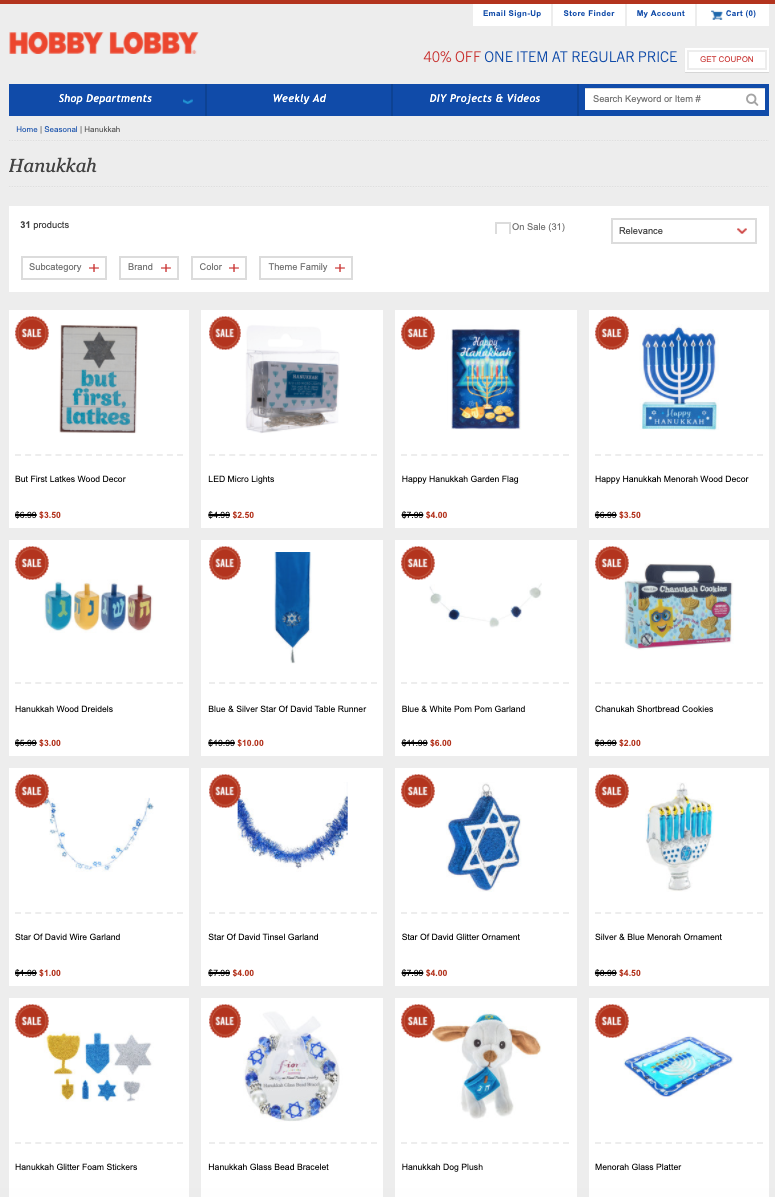Screen dimensions: 775x1197
Task: Click the GET COUPON button
Action: [x=726, y=59]
